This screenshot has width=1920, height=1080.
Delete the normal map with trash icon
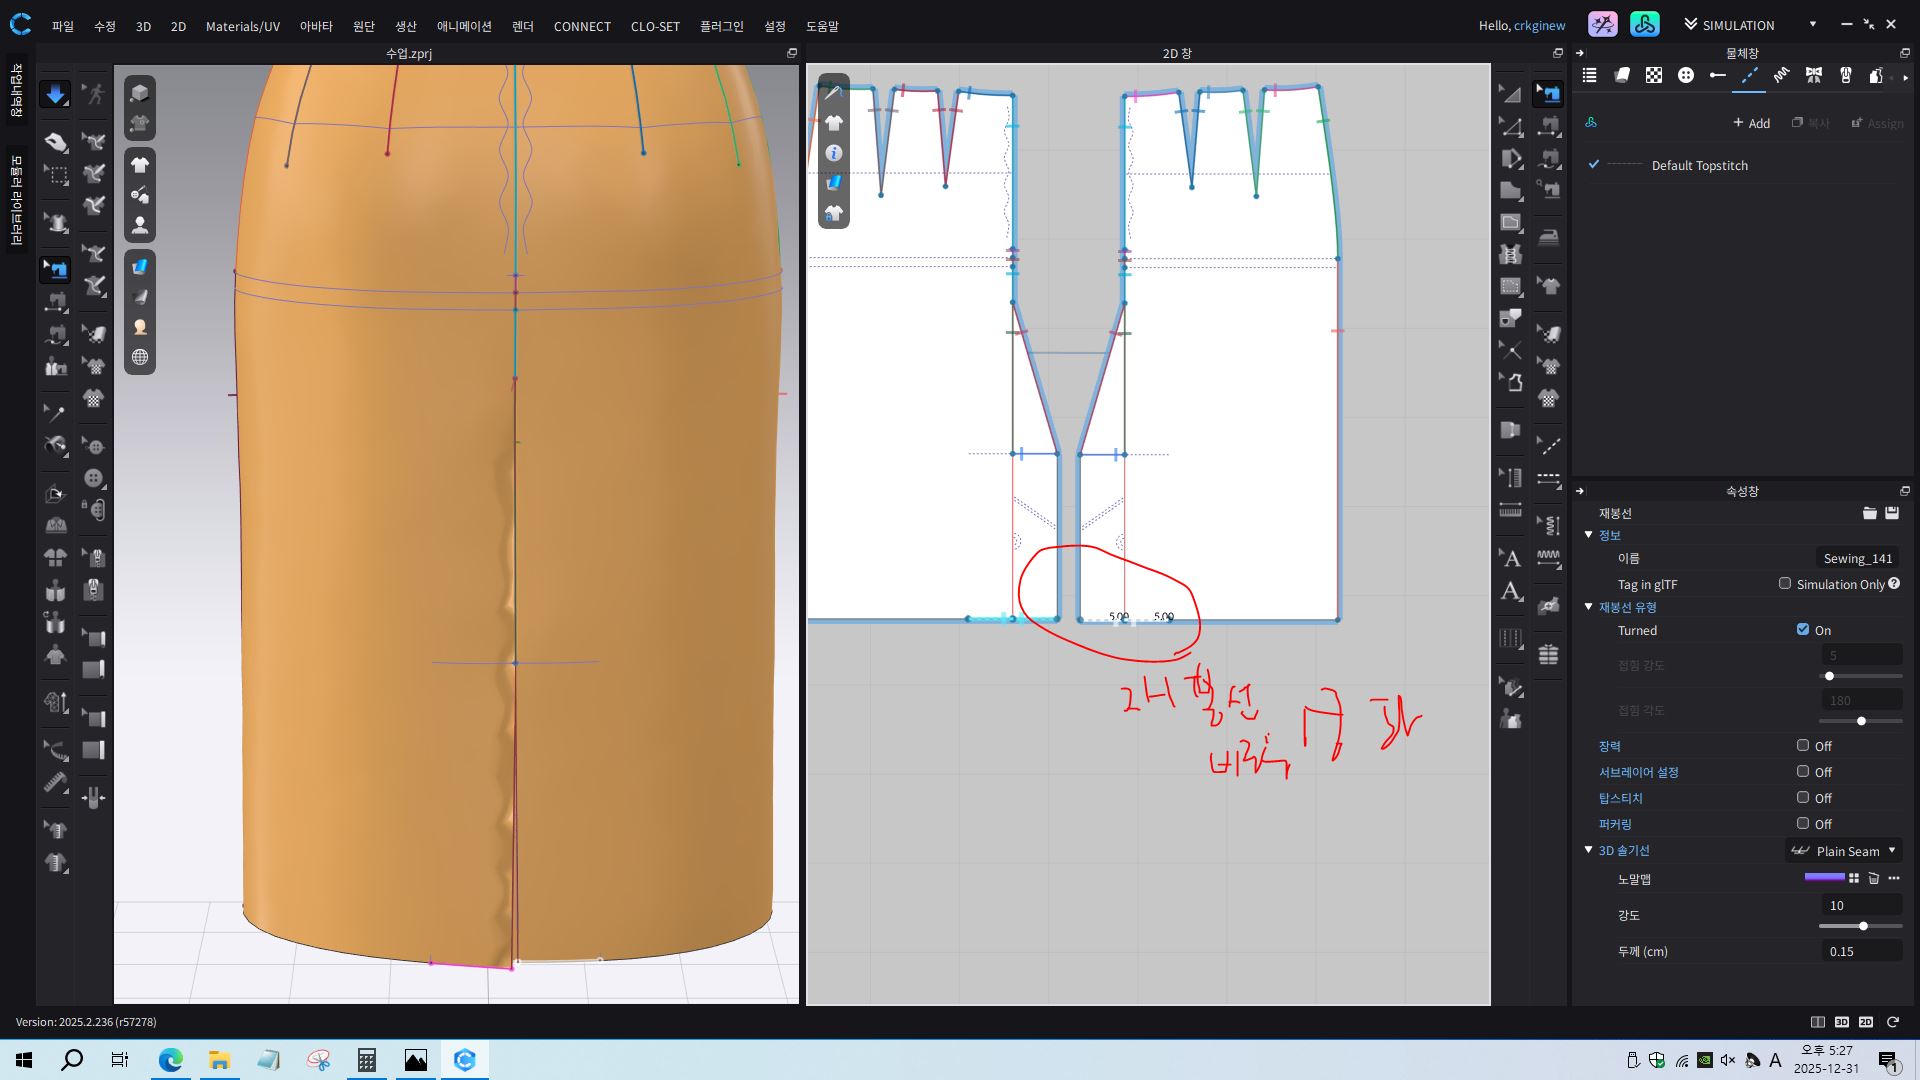click(x=1874, y=878)
